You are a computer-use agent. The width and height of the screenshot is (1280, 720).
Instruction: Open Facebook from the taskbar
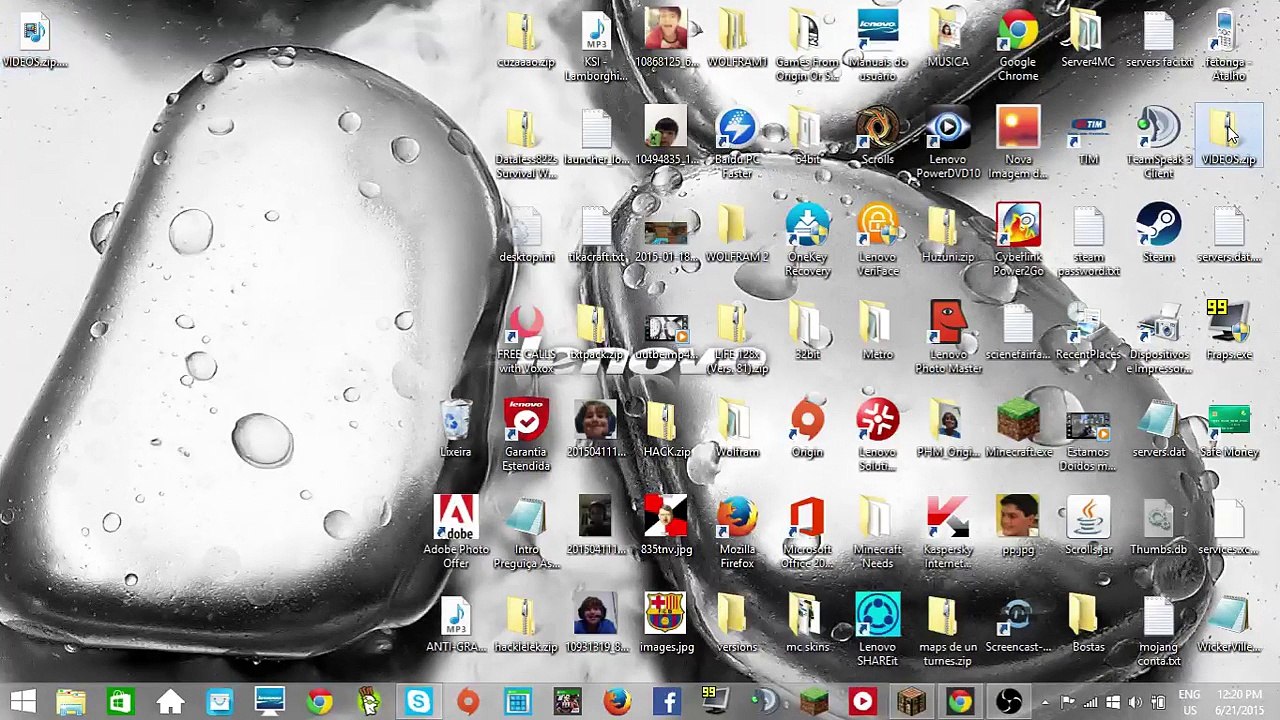(x=666, y=701)
